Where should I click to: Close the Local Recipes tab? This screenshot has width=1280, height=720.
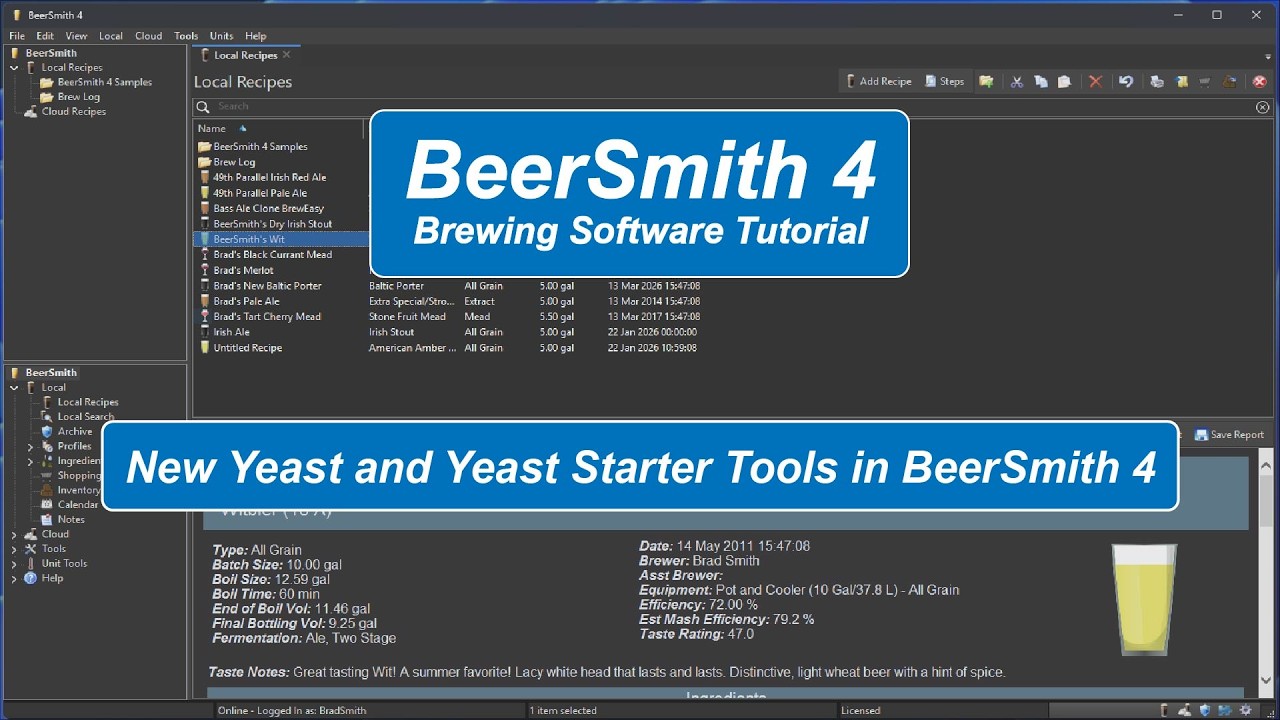[286, 55]
